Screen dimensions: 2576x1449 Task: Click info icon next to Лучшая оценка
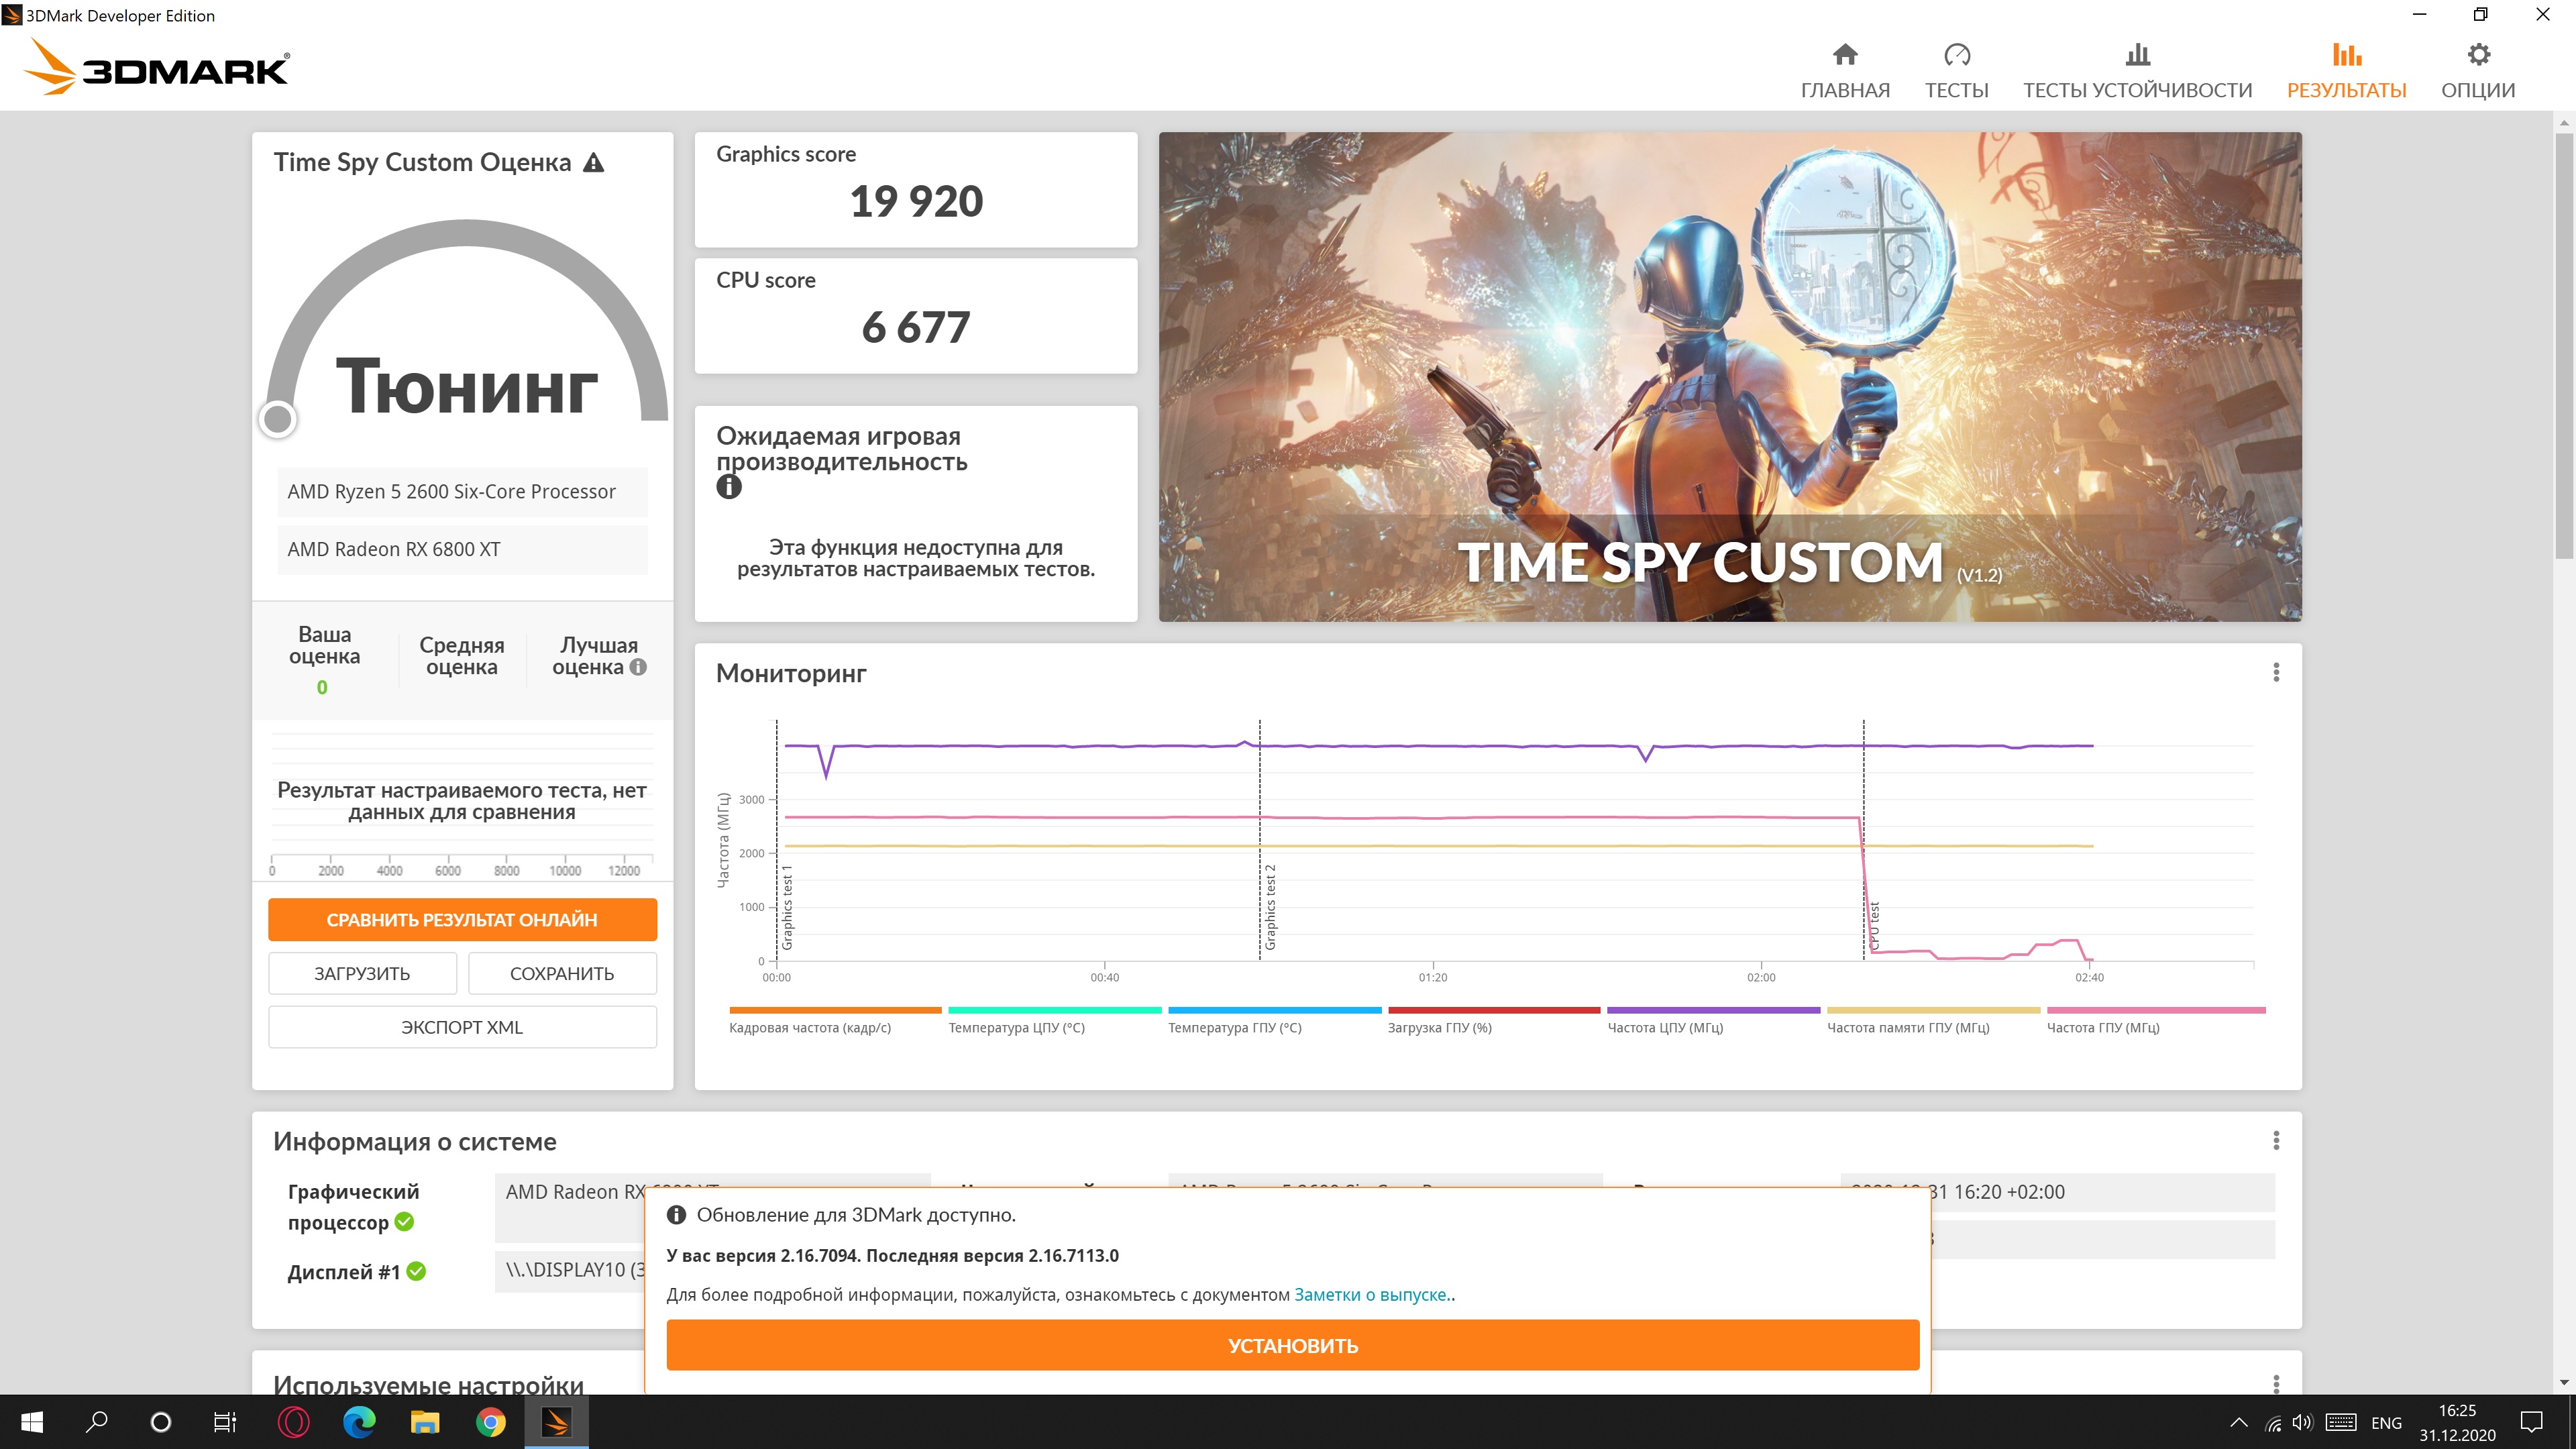click(x=638, y=667)
